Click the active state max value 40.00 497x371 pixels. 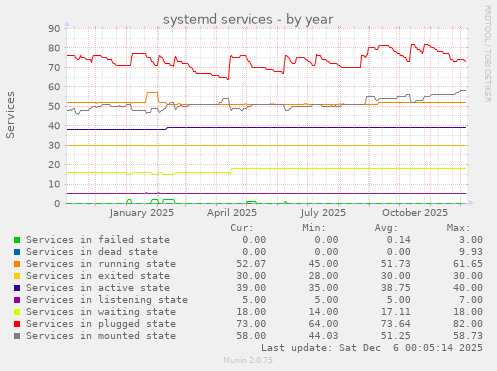click(468, 288)
